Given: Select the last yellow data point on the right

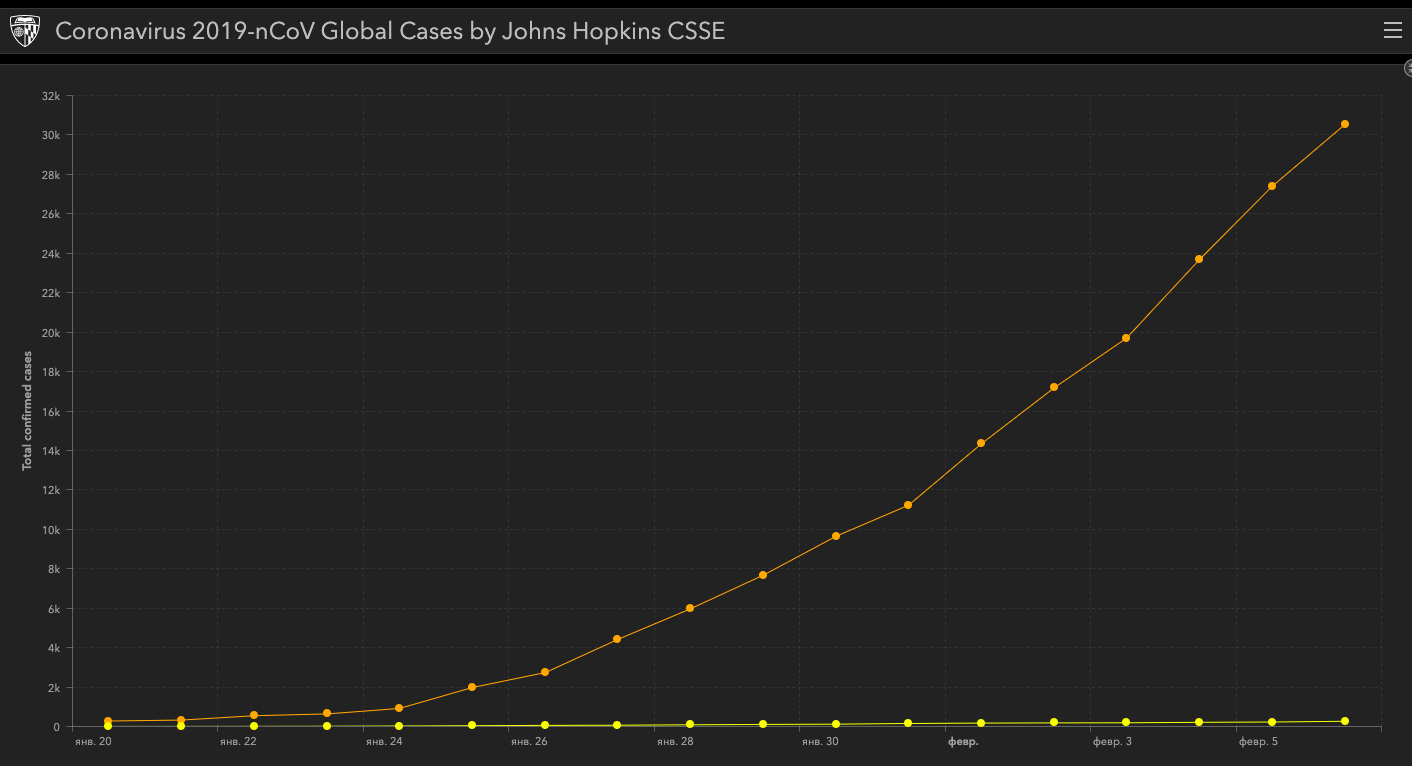Looking at the screenshot, I should (1345, 721).
